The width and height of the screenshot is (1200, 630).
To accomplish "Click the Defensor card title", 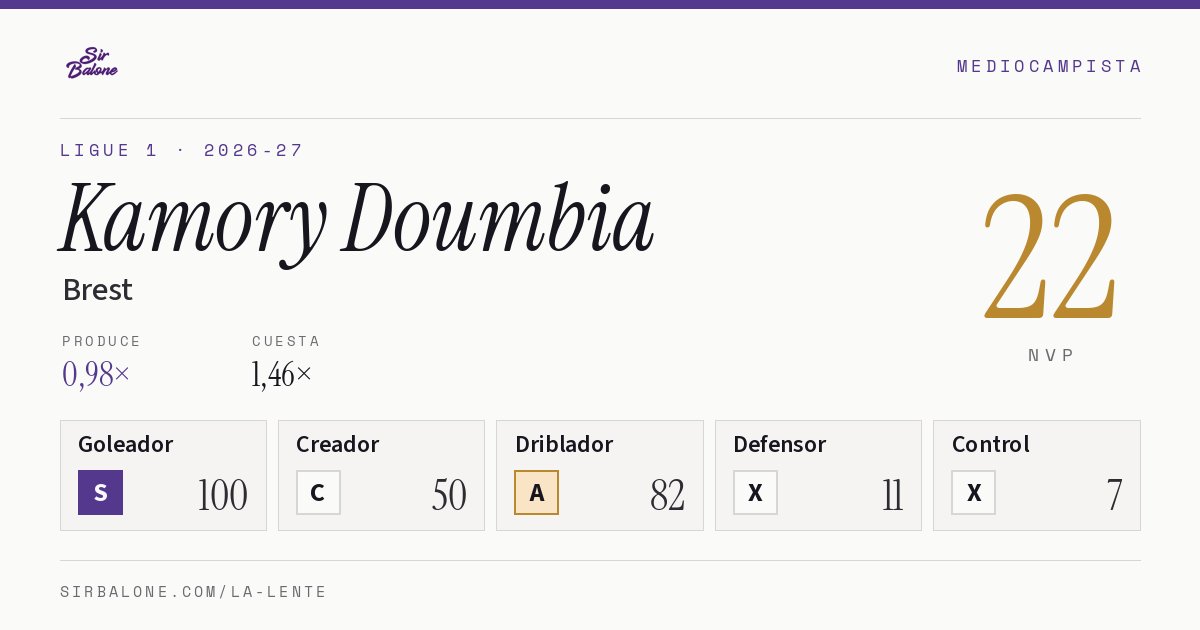I will click(x=780, y=444).
